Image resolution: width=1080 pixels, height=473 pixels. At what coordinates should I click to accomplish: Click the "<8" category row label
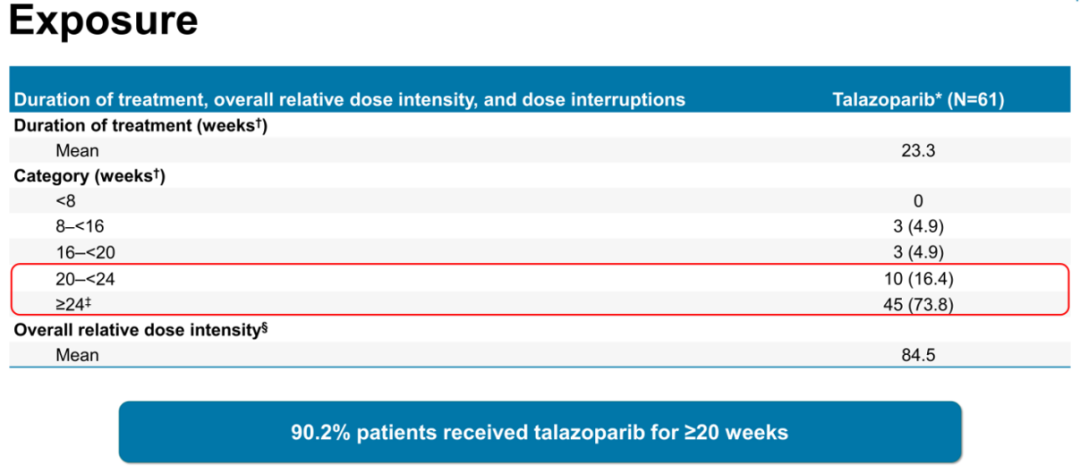(66, 201)
